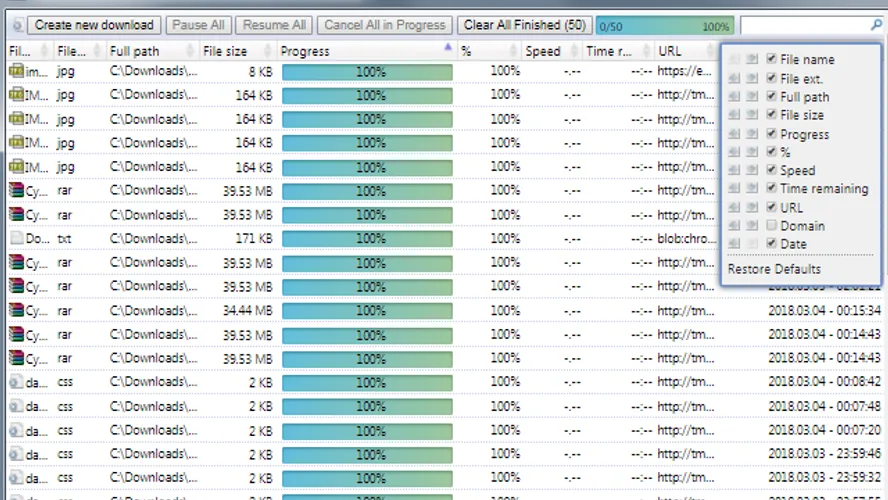Viewport: 888px width, 500px height.
Task: Select the 171 KB file size cell
Action: point(254,238)
